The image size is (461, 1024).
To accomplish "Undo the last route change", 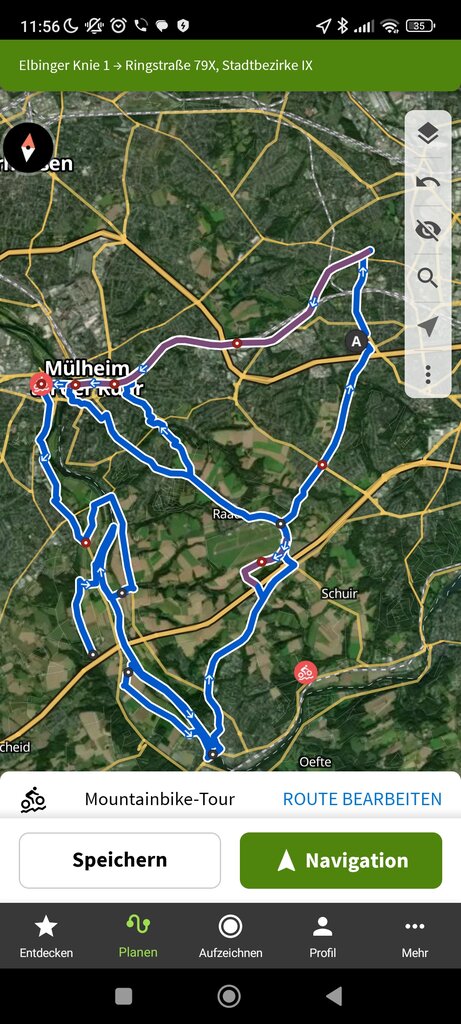I will [428, 182].
